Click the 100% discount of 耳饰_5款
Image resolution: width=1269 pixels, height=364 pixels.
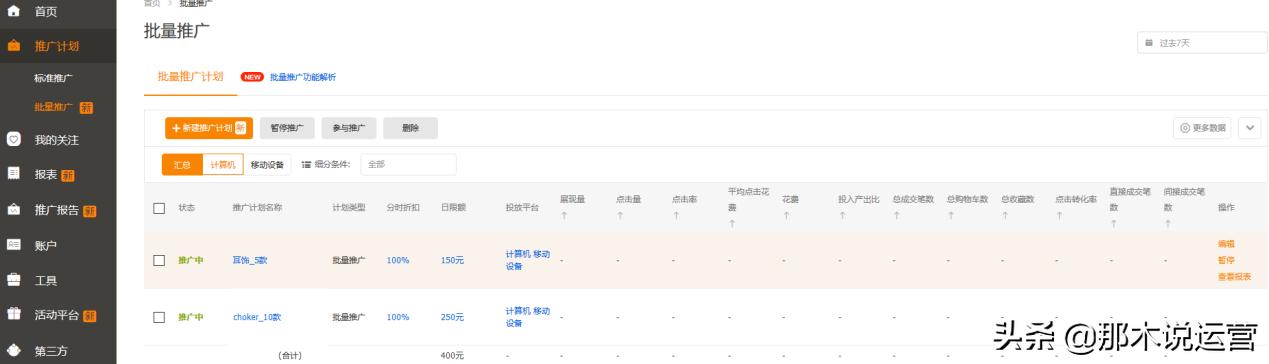(398, 260)
